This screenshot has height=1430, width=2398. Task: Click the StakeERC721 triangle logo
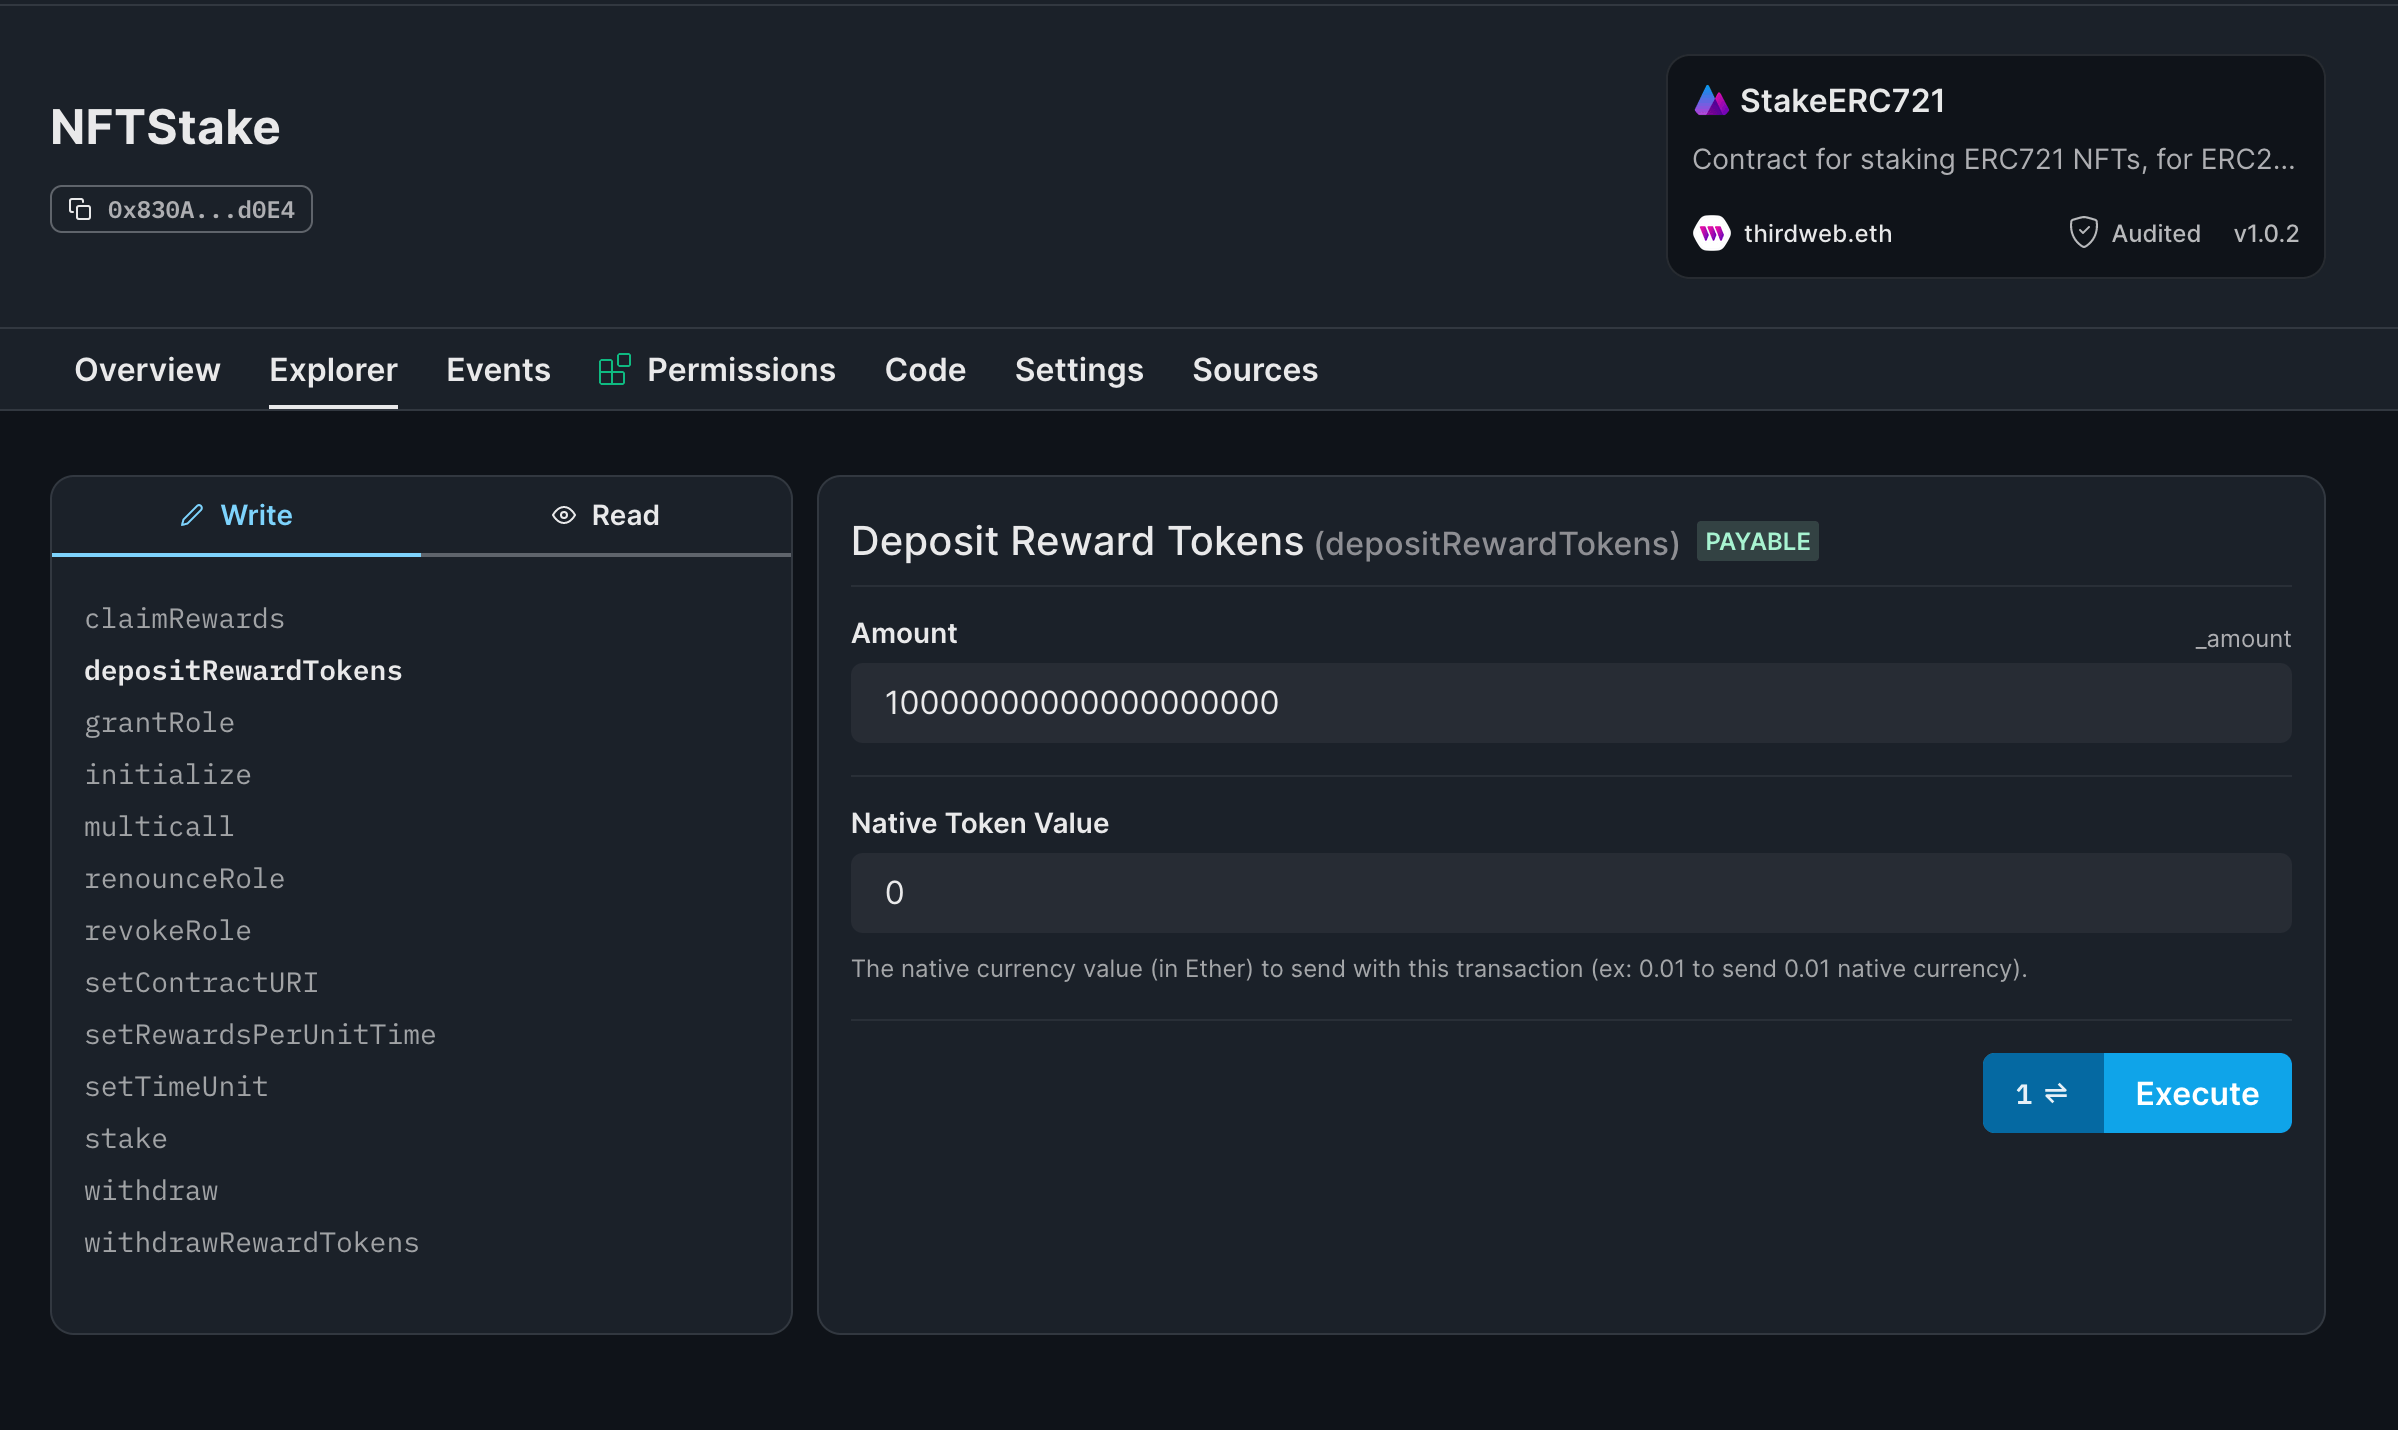tap(1711, 99)
